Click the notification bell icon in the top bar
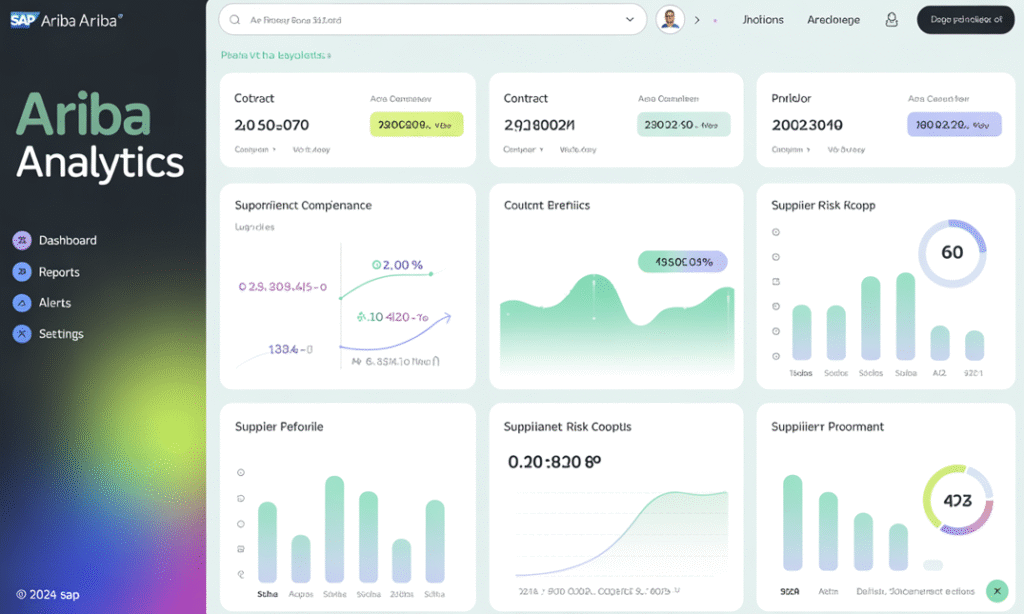The width and height of the screenshot is (1024, 614). pos(891,20)
